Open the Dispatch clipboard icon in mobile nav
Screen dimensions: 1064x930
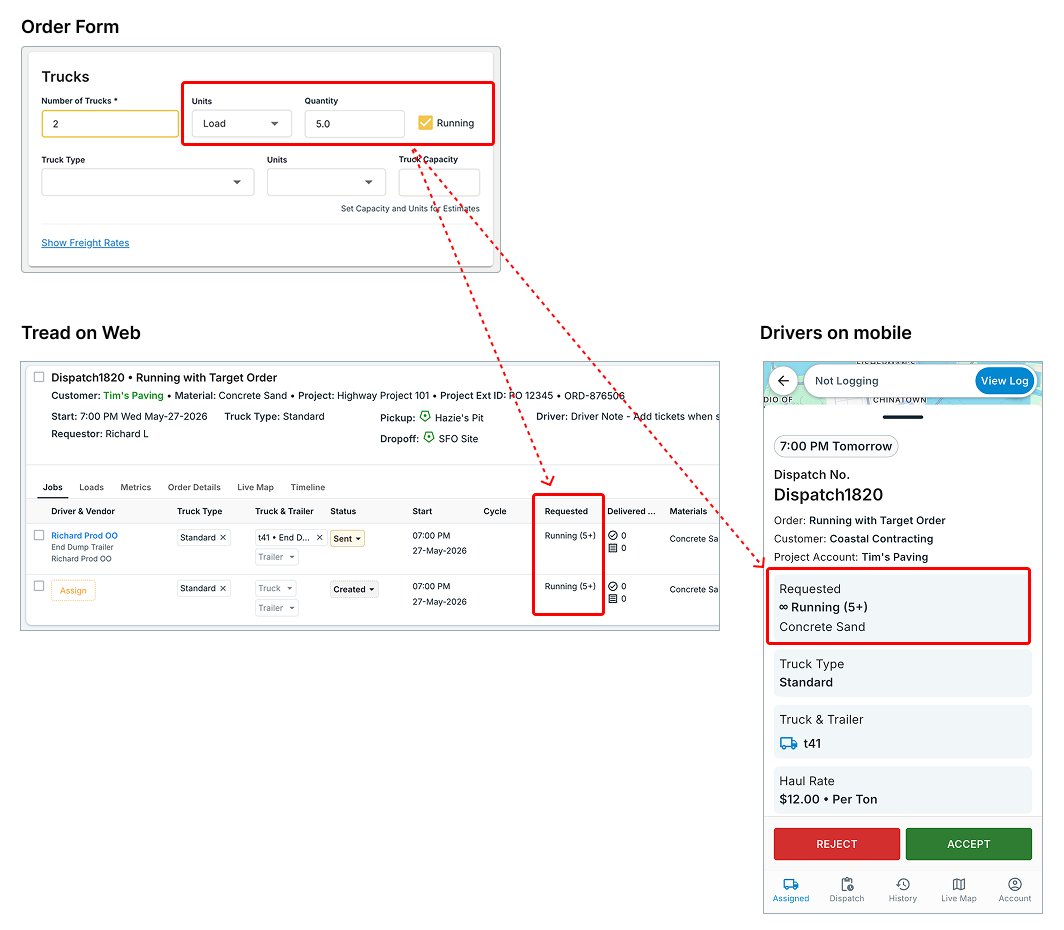(847, 884)
